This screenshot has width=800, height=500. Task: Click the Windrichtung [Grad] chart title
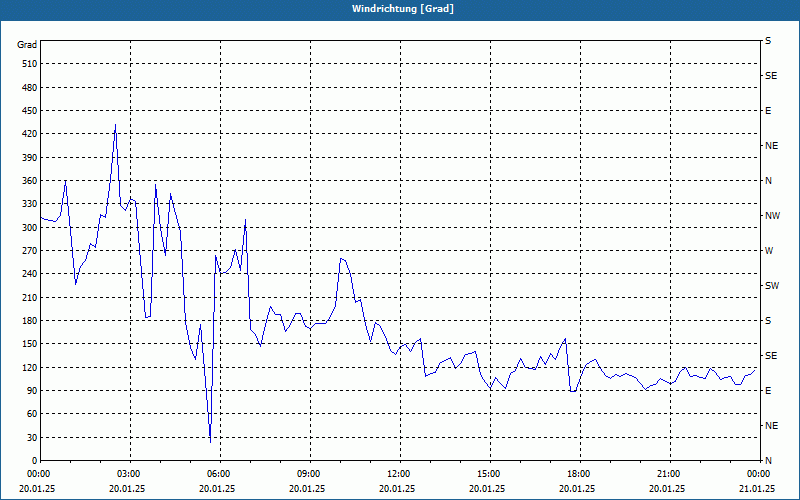click(403, 9)
